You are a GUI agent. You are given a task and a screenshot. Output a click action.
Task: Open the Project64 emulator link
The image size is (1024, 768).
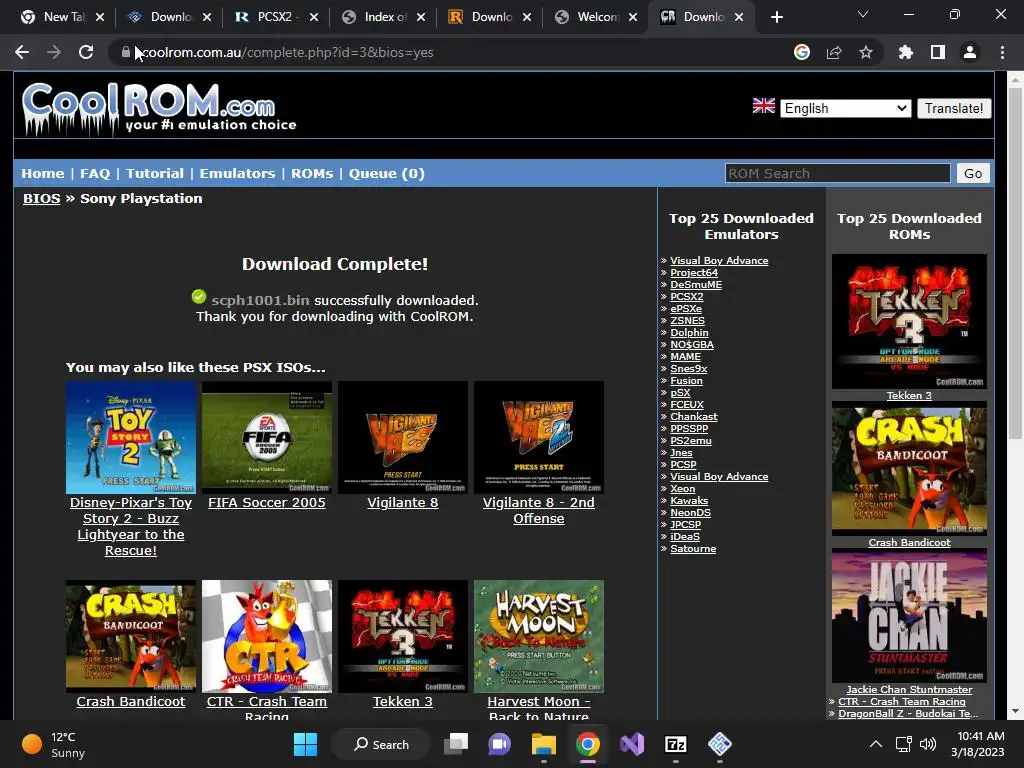(694, 272)
